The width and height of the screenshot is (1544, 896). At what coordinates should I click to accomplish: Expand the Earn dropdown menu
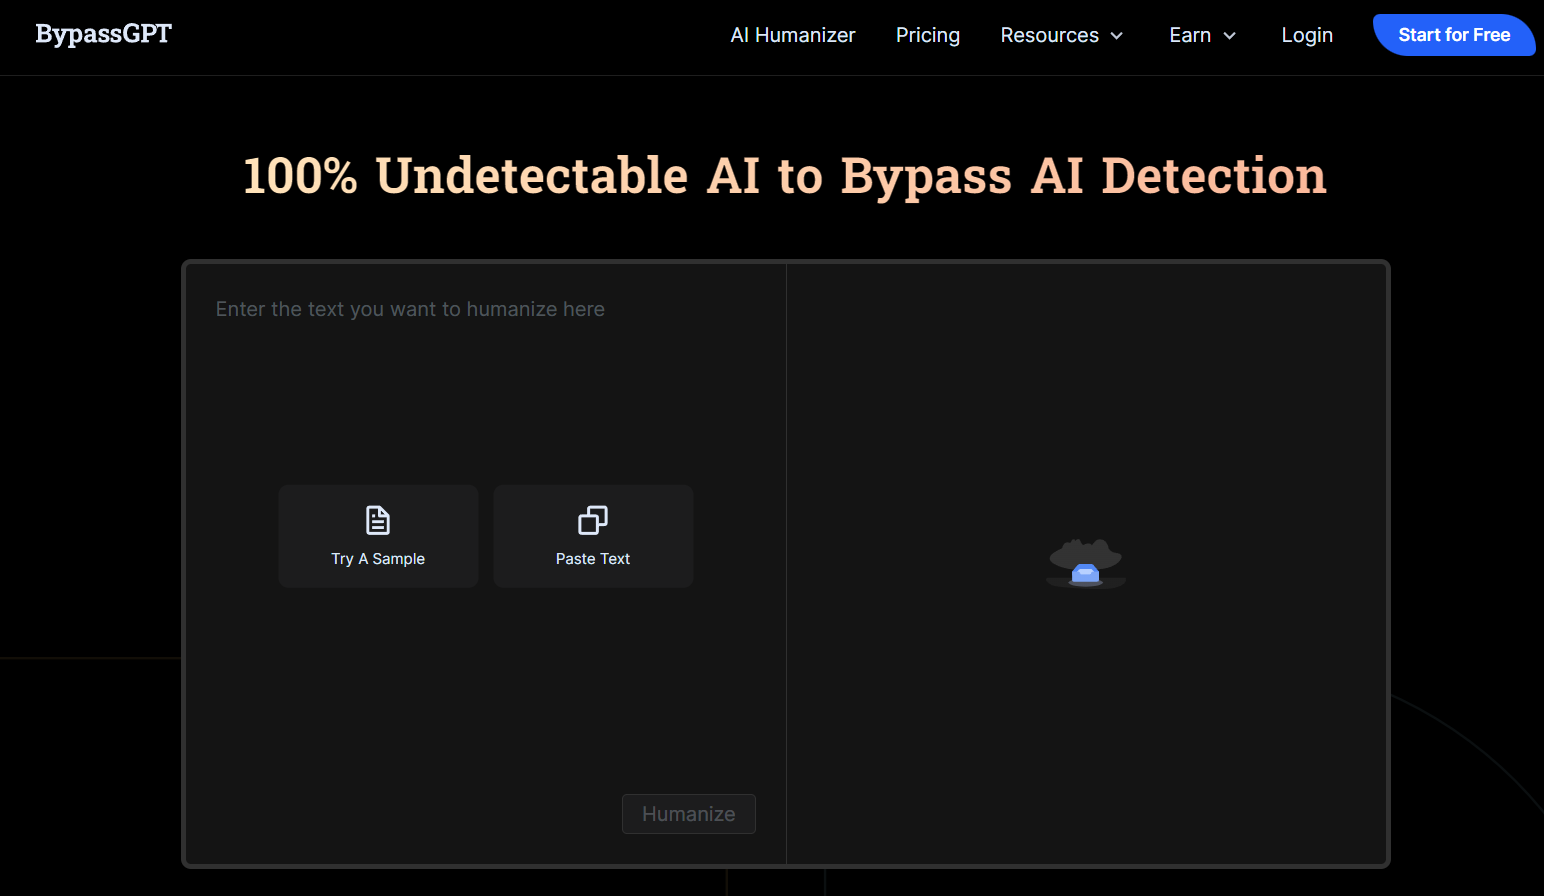click(1203, 35)
